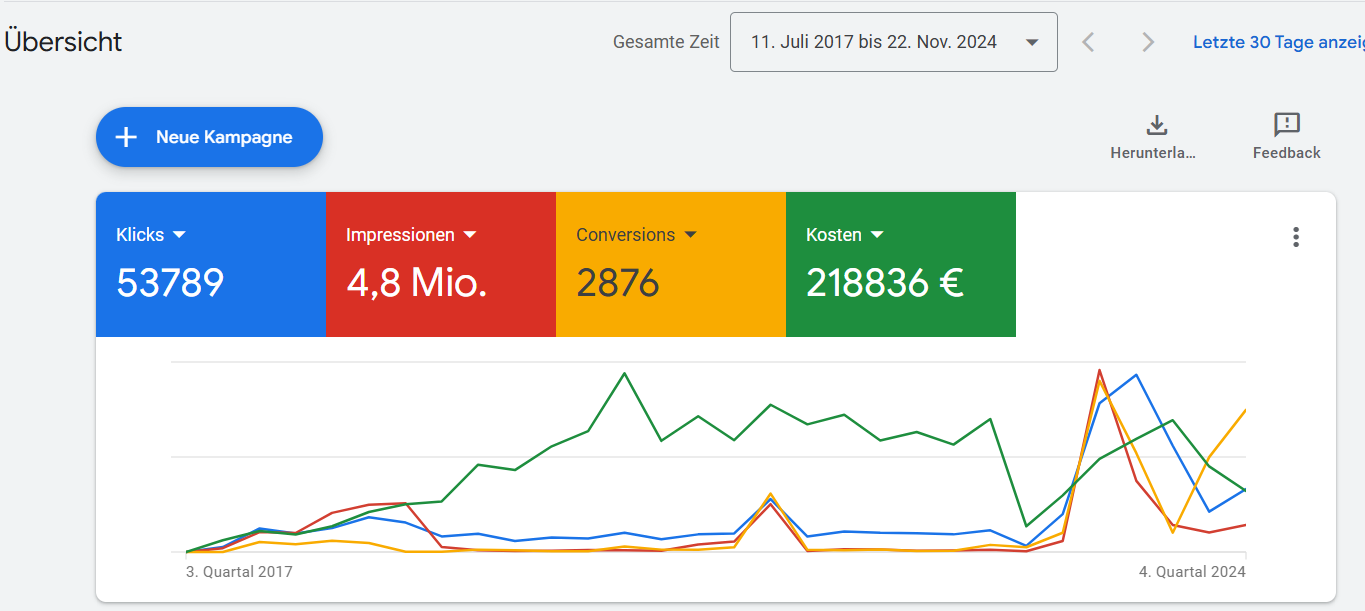Click the Herunterladen download icon
Screen dimensions: 1365x611
click(1156, 125)
